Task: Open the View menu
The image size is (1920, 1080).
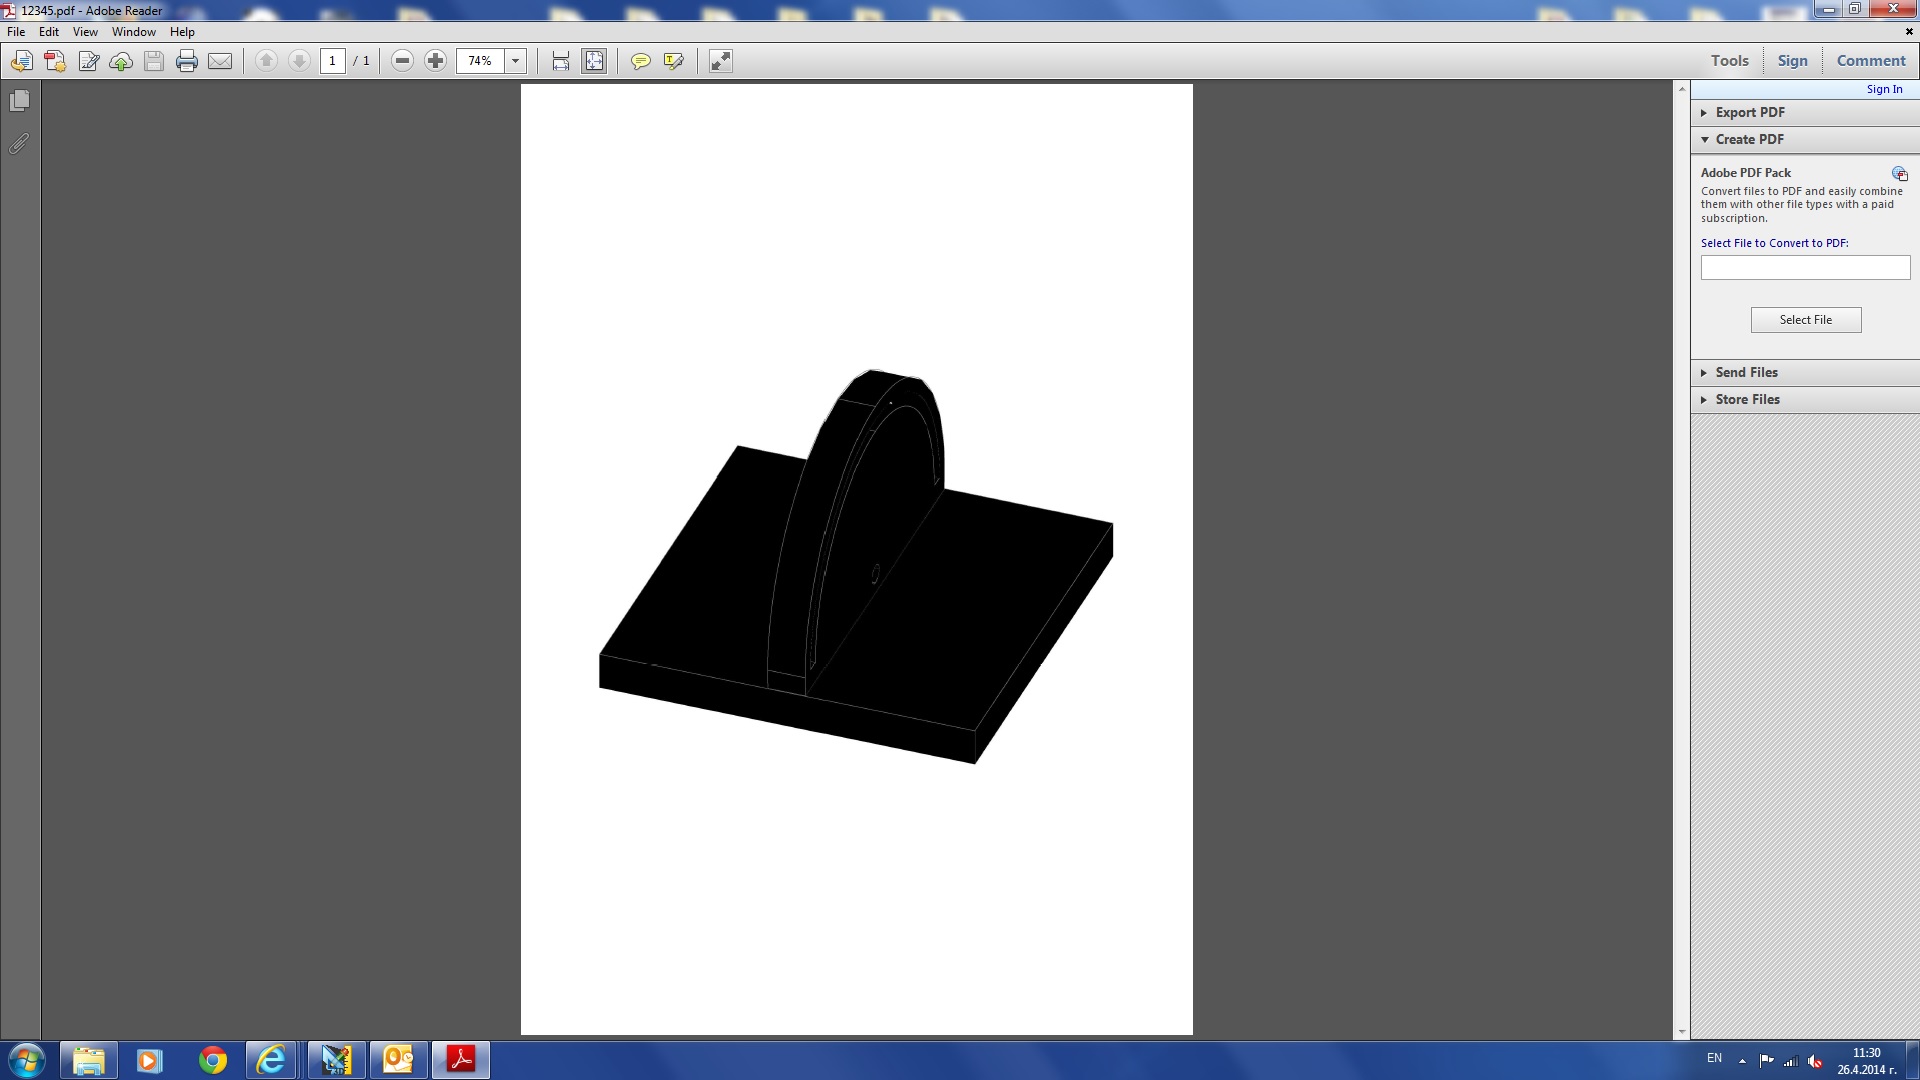Action: click(85, 32)
